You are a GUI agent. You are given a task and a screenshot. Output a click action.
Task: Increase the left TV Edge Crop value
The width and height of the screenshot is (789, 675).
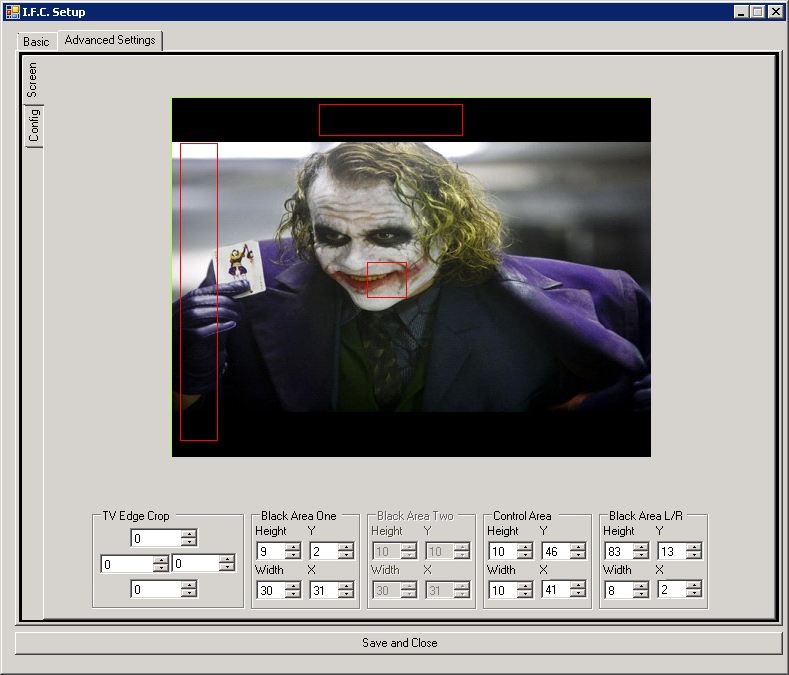[160, 560]
